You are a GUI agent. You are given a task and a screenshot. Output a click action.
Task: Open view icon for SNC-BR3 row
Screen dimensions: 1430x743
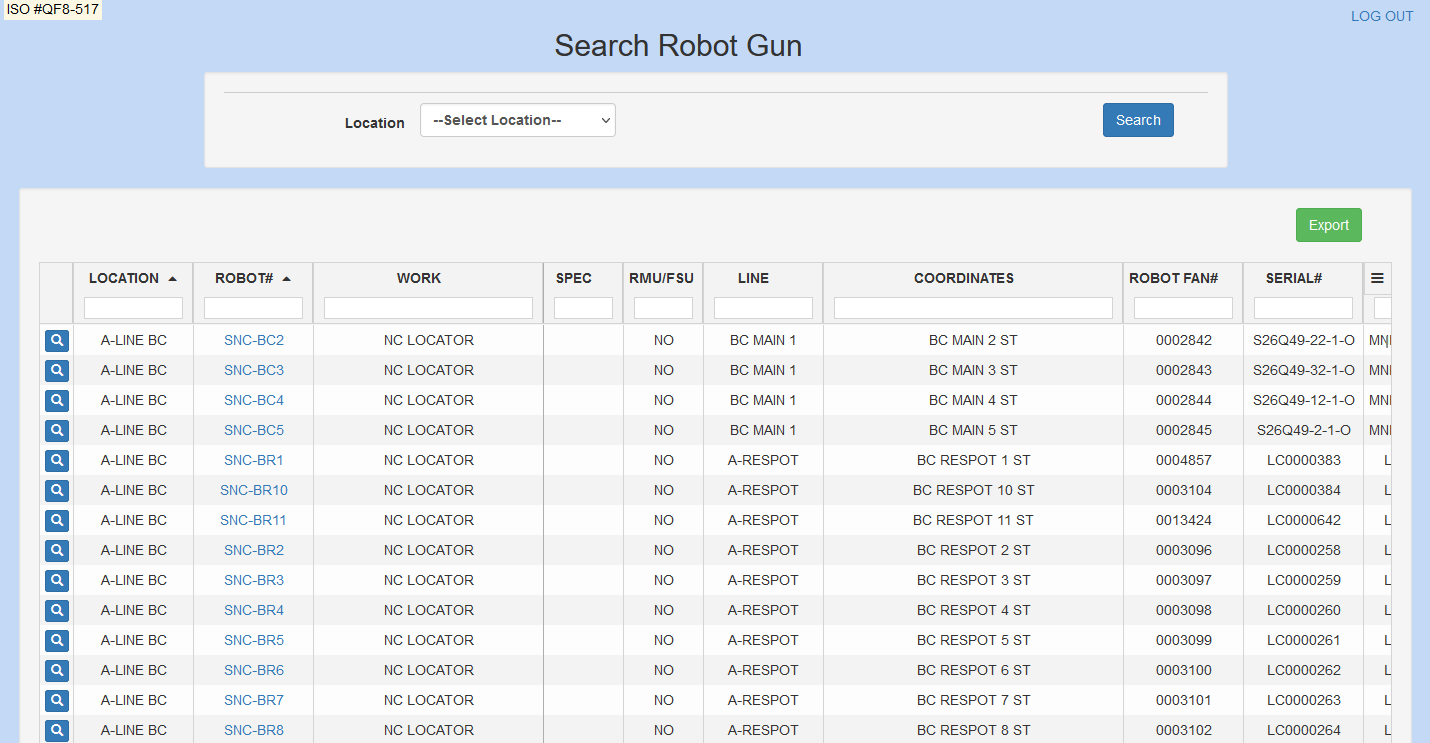pyautogui.click(x=57, y=581)
